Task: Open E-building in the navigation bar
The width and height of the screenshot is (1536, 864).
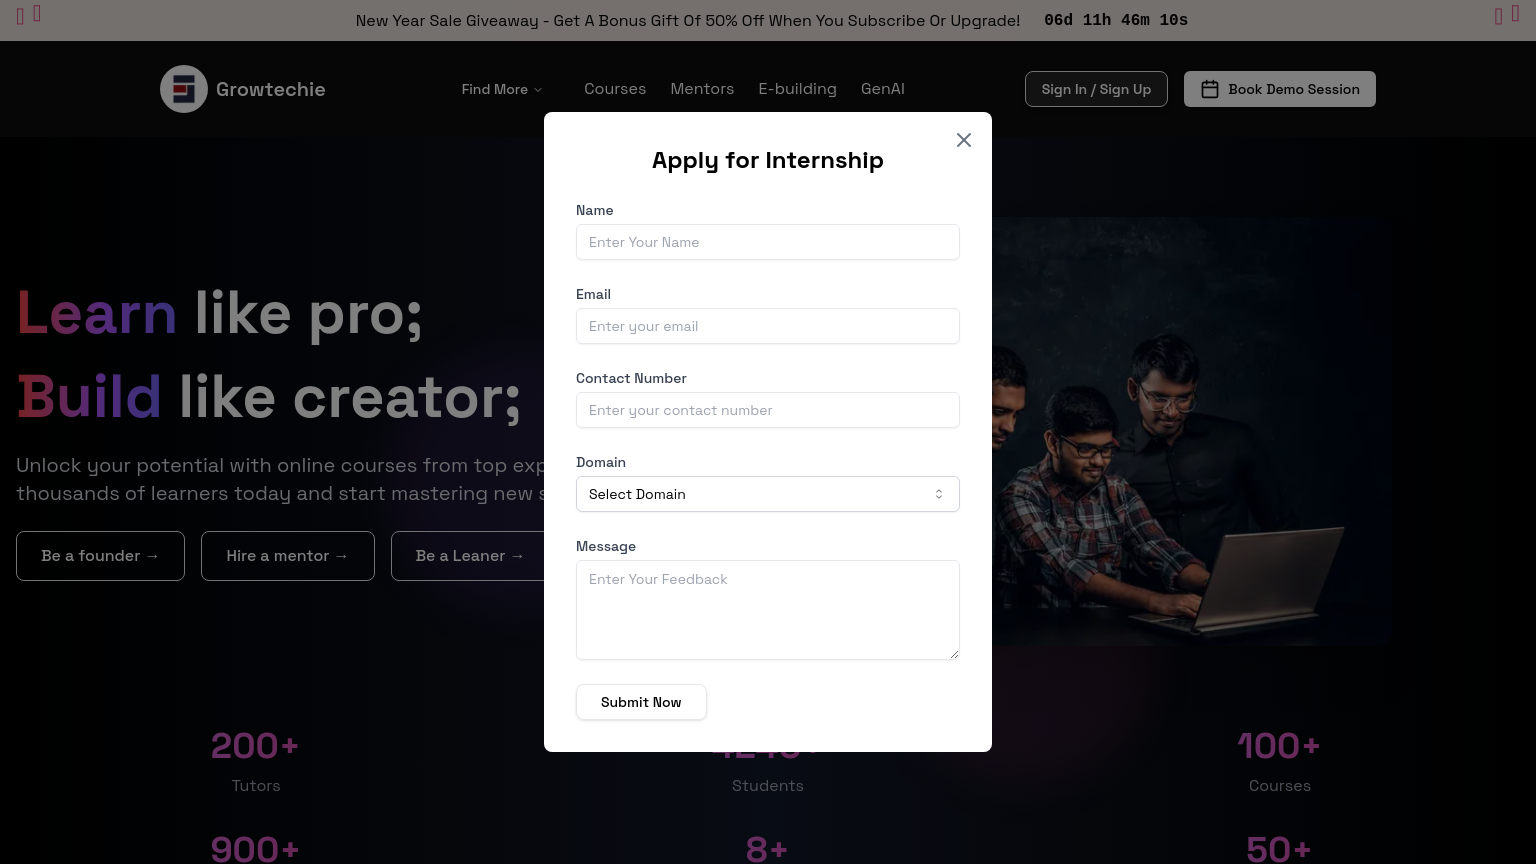Action: (x=797, y=89)
